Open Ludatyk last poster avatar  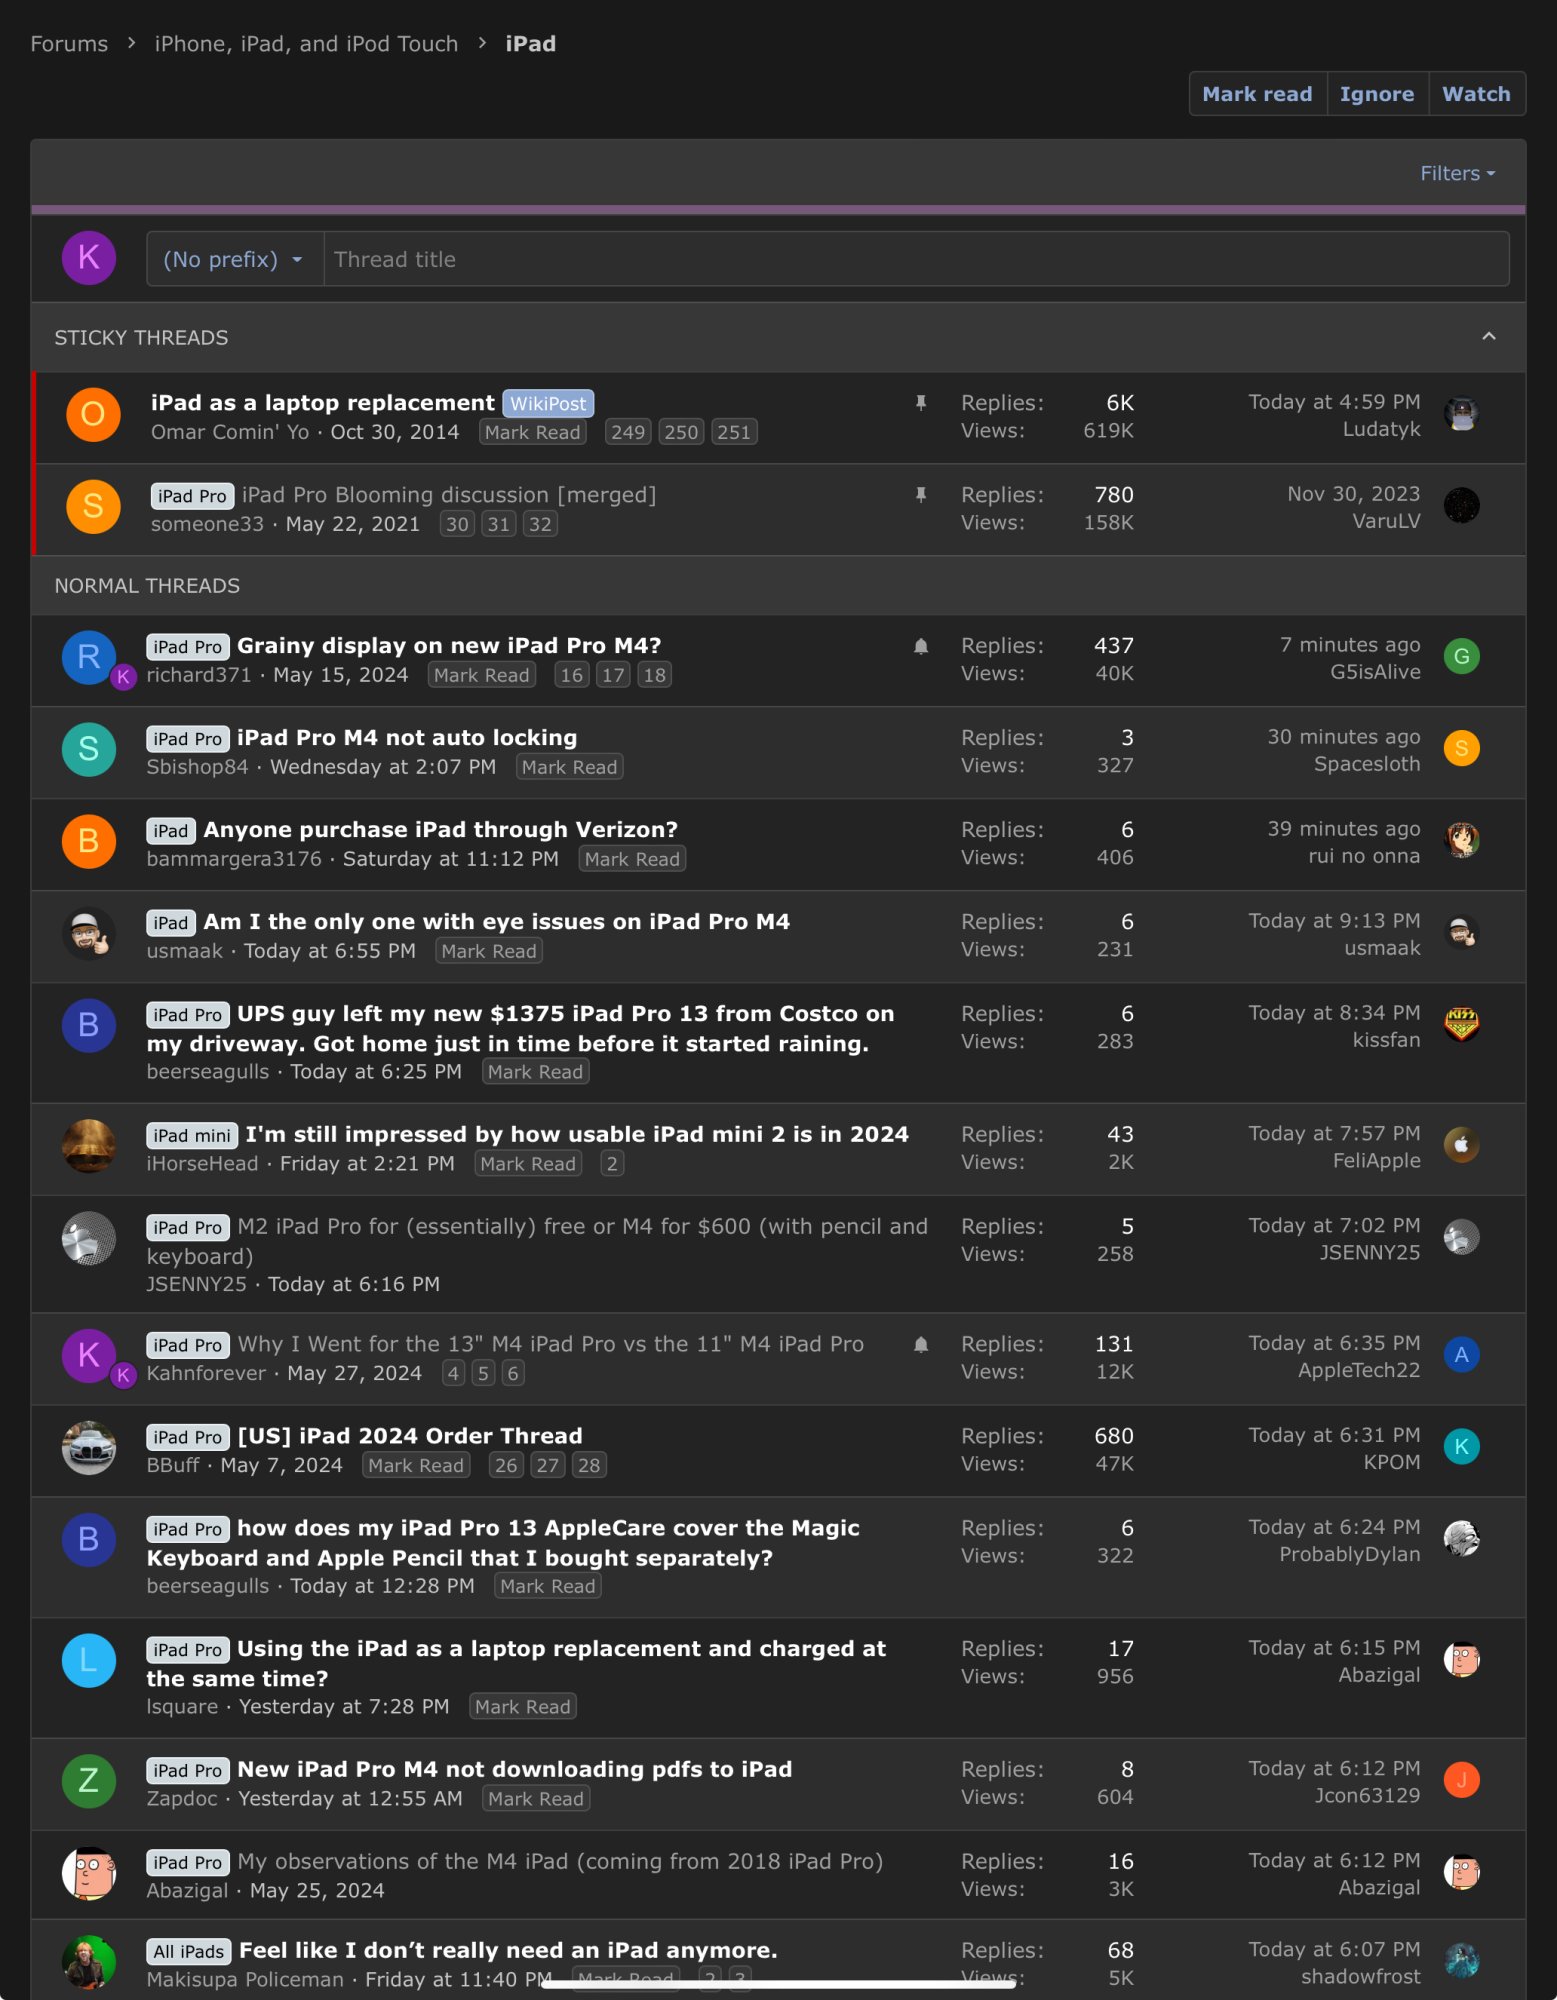[1461, 413]
